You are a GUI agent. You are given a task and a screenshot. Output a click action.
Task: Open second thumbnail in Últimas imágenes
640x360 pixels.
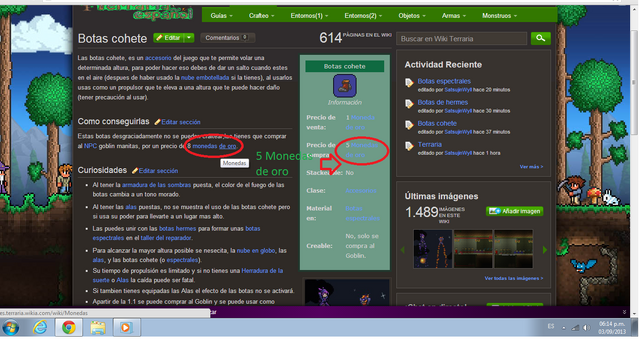point(473,249)
